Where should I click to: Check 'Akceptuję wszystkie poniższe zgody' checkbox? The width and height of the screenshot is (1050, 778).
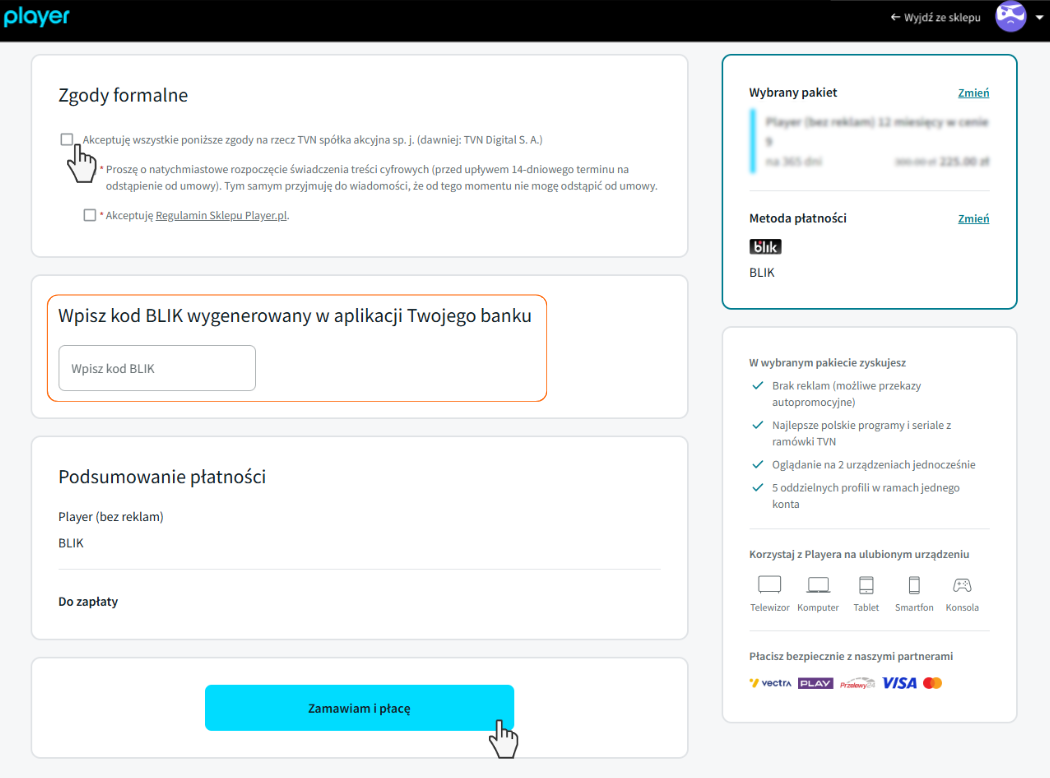click(67, 140)
